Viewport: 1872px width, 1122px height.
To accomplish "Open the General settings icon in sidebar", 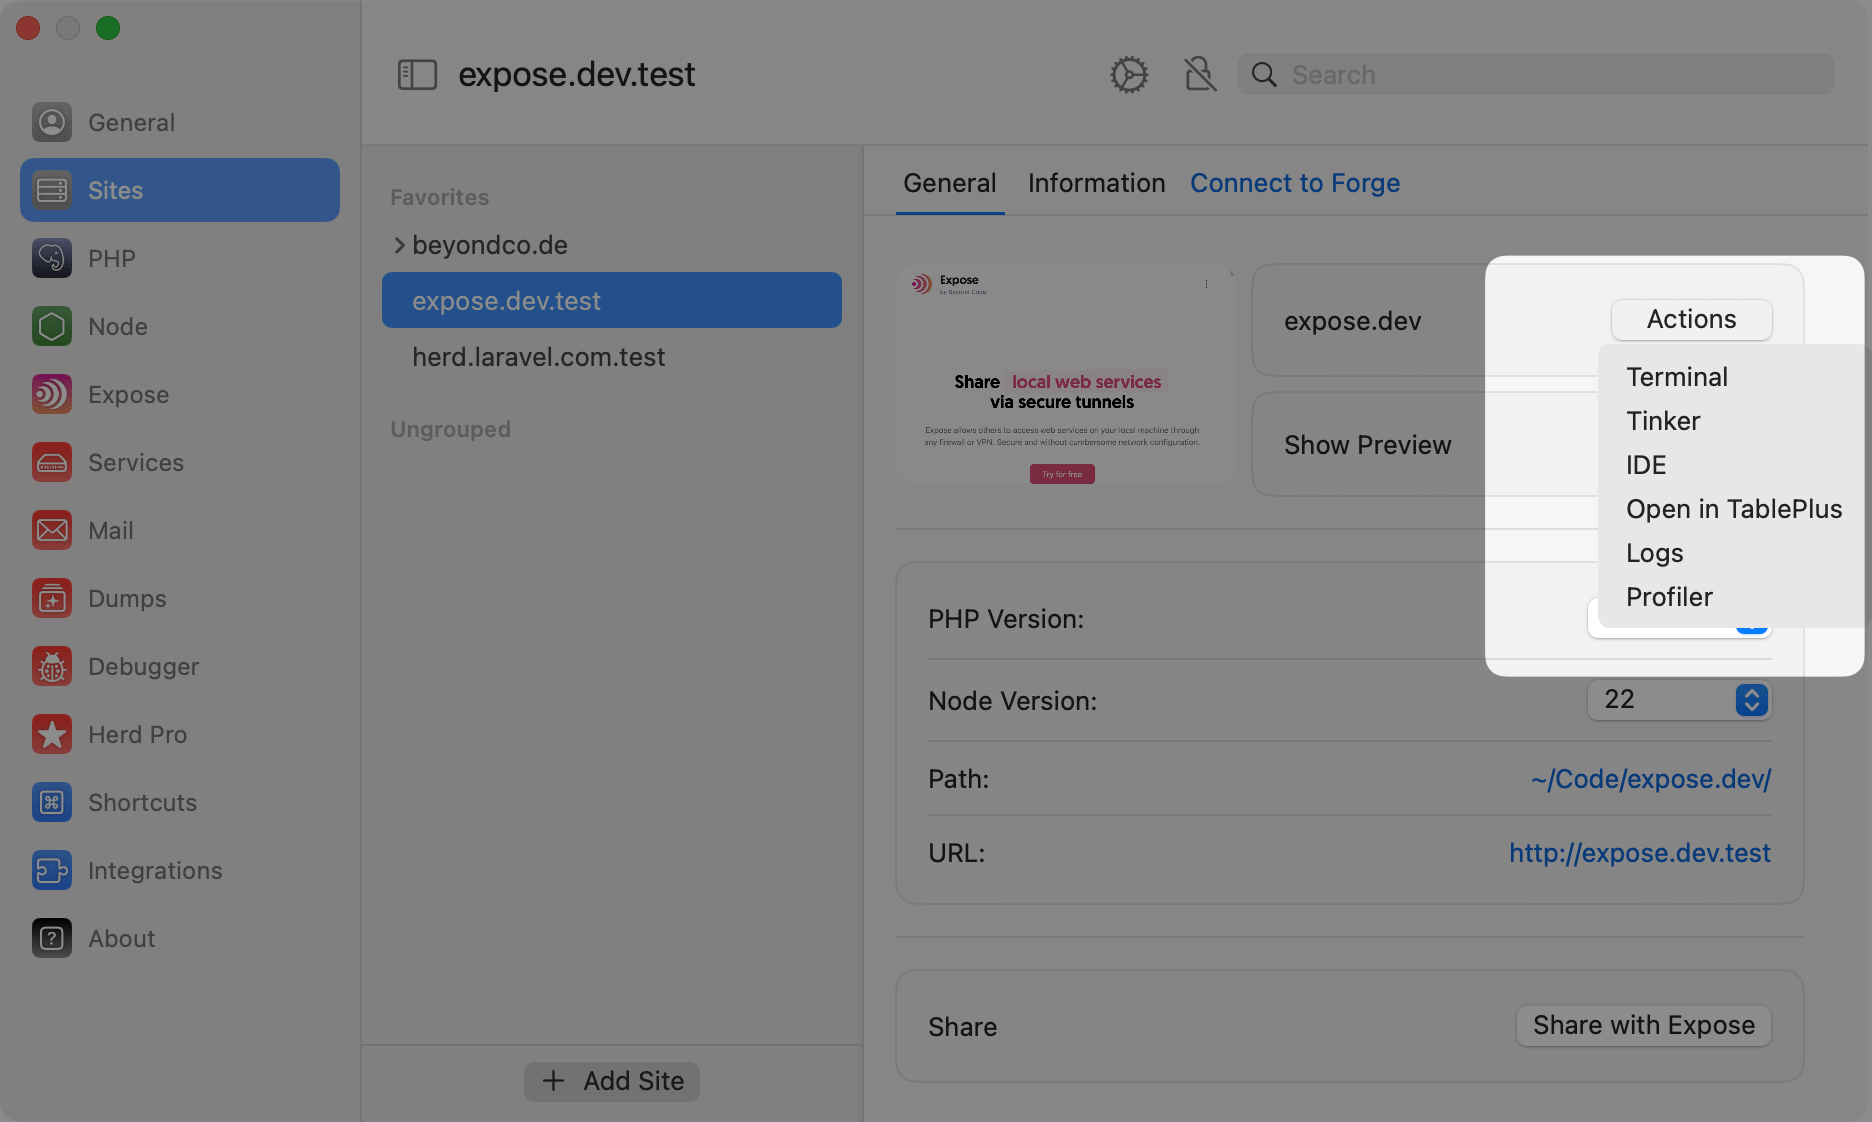I will [52, 122].
